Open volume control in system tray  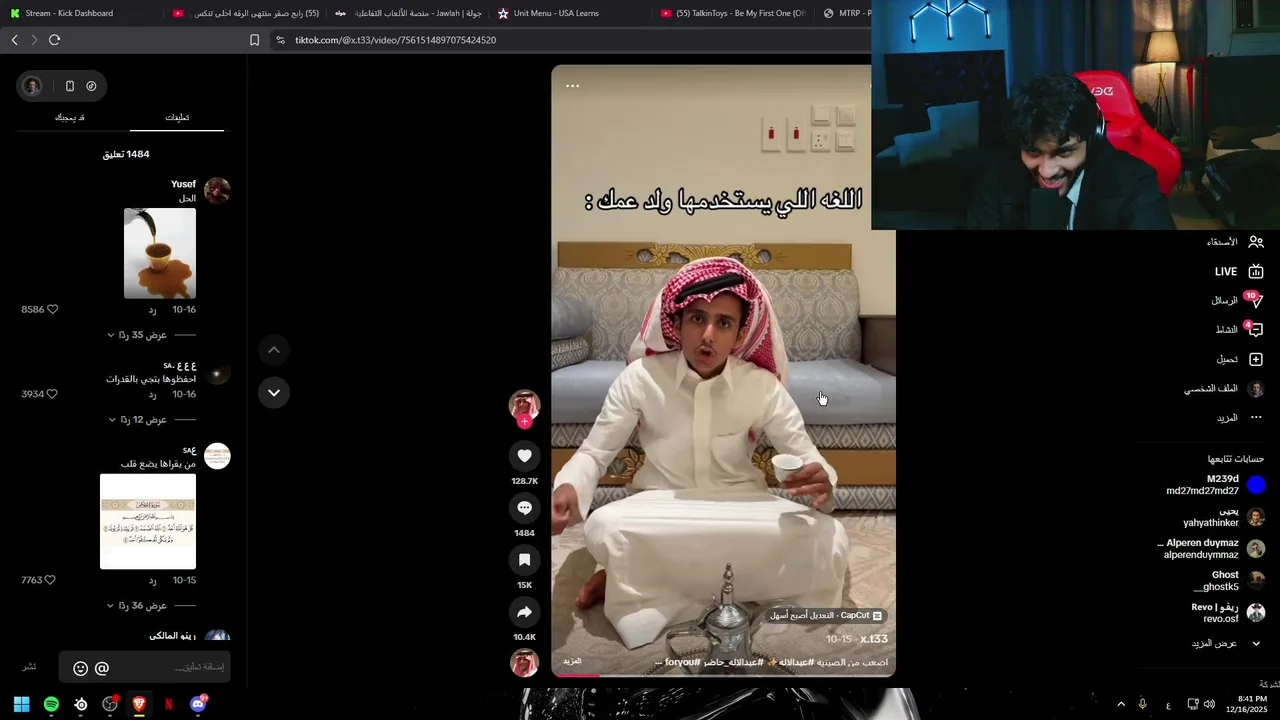coord(1209,704)
